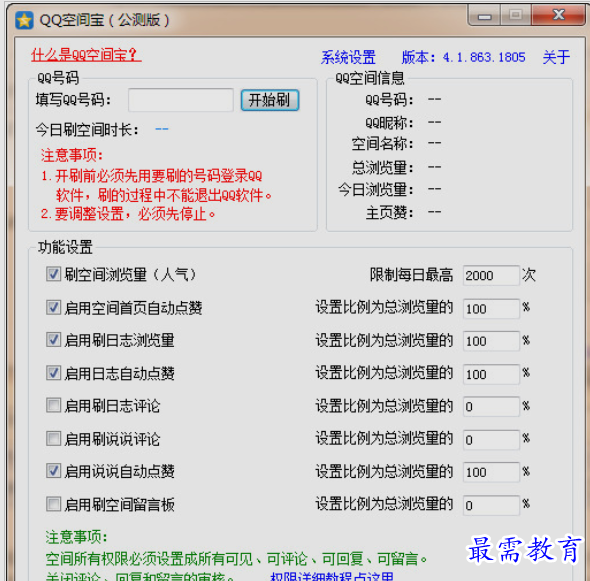Toggle 刷空间浏览量（人气） checkbox

[53, 274]
